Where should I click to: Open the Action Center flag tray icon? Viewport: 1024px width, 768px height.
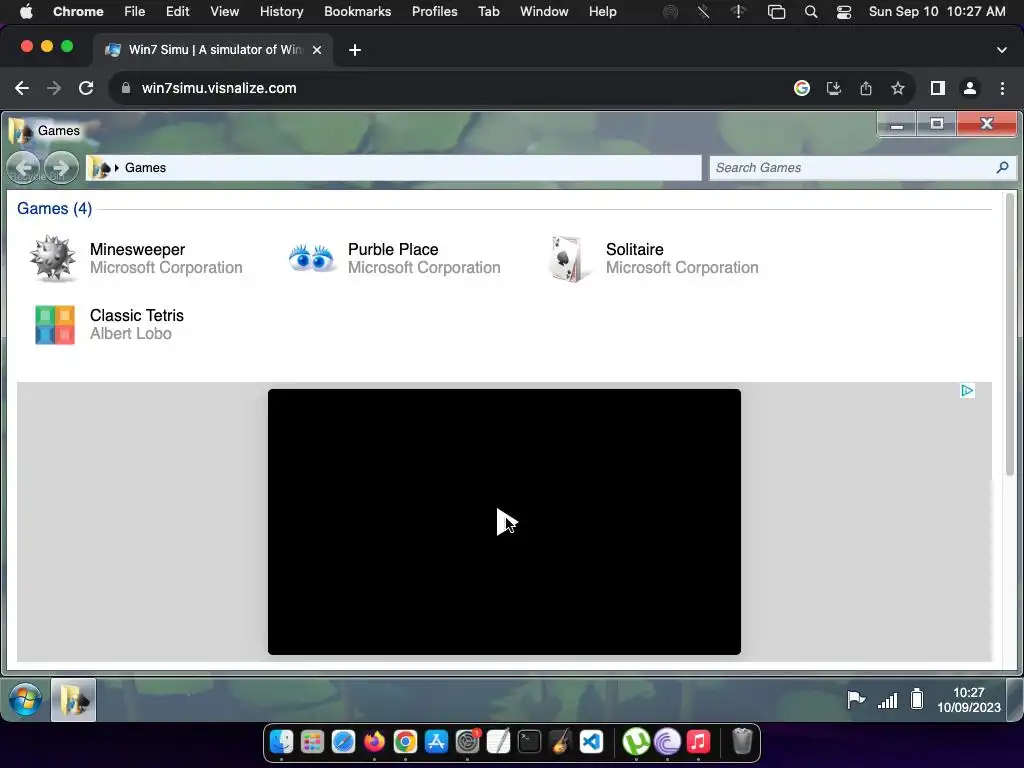pos(856,699)
